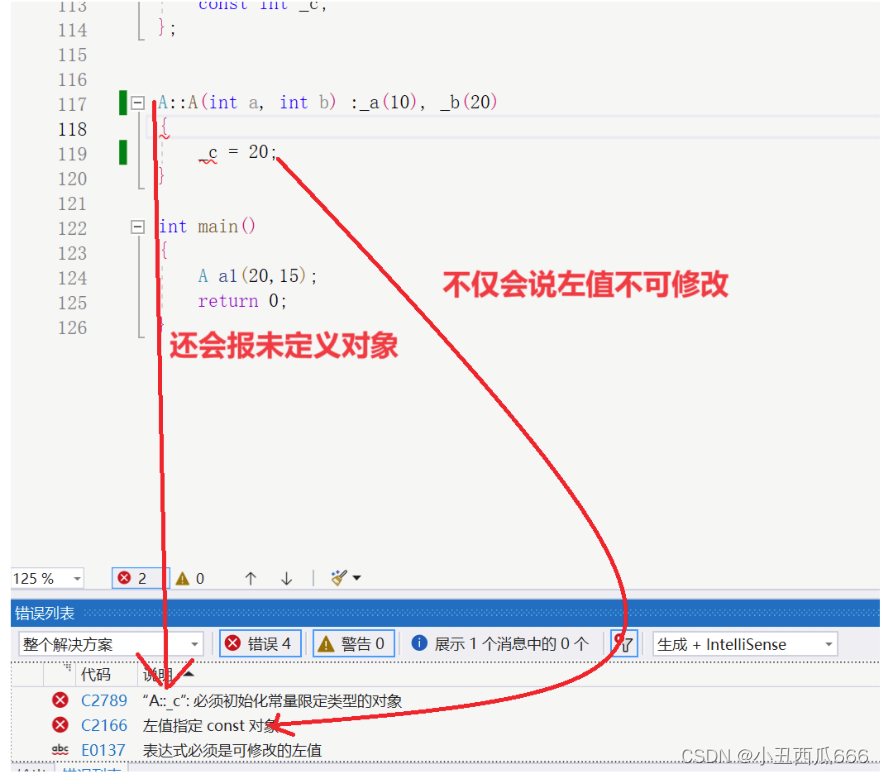
Task: Select the 表达式必须是可修改的左值 error description
Action: 232,750
